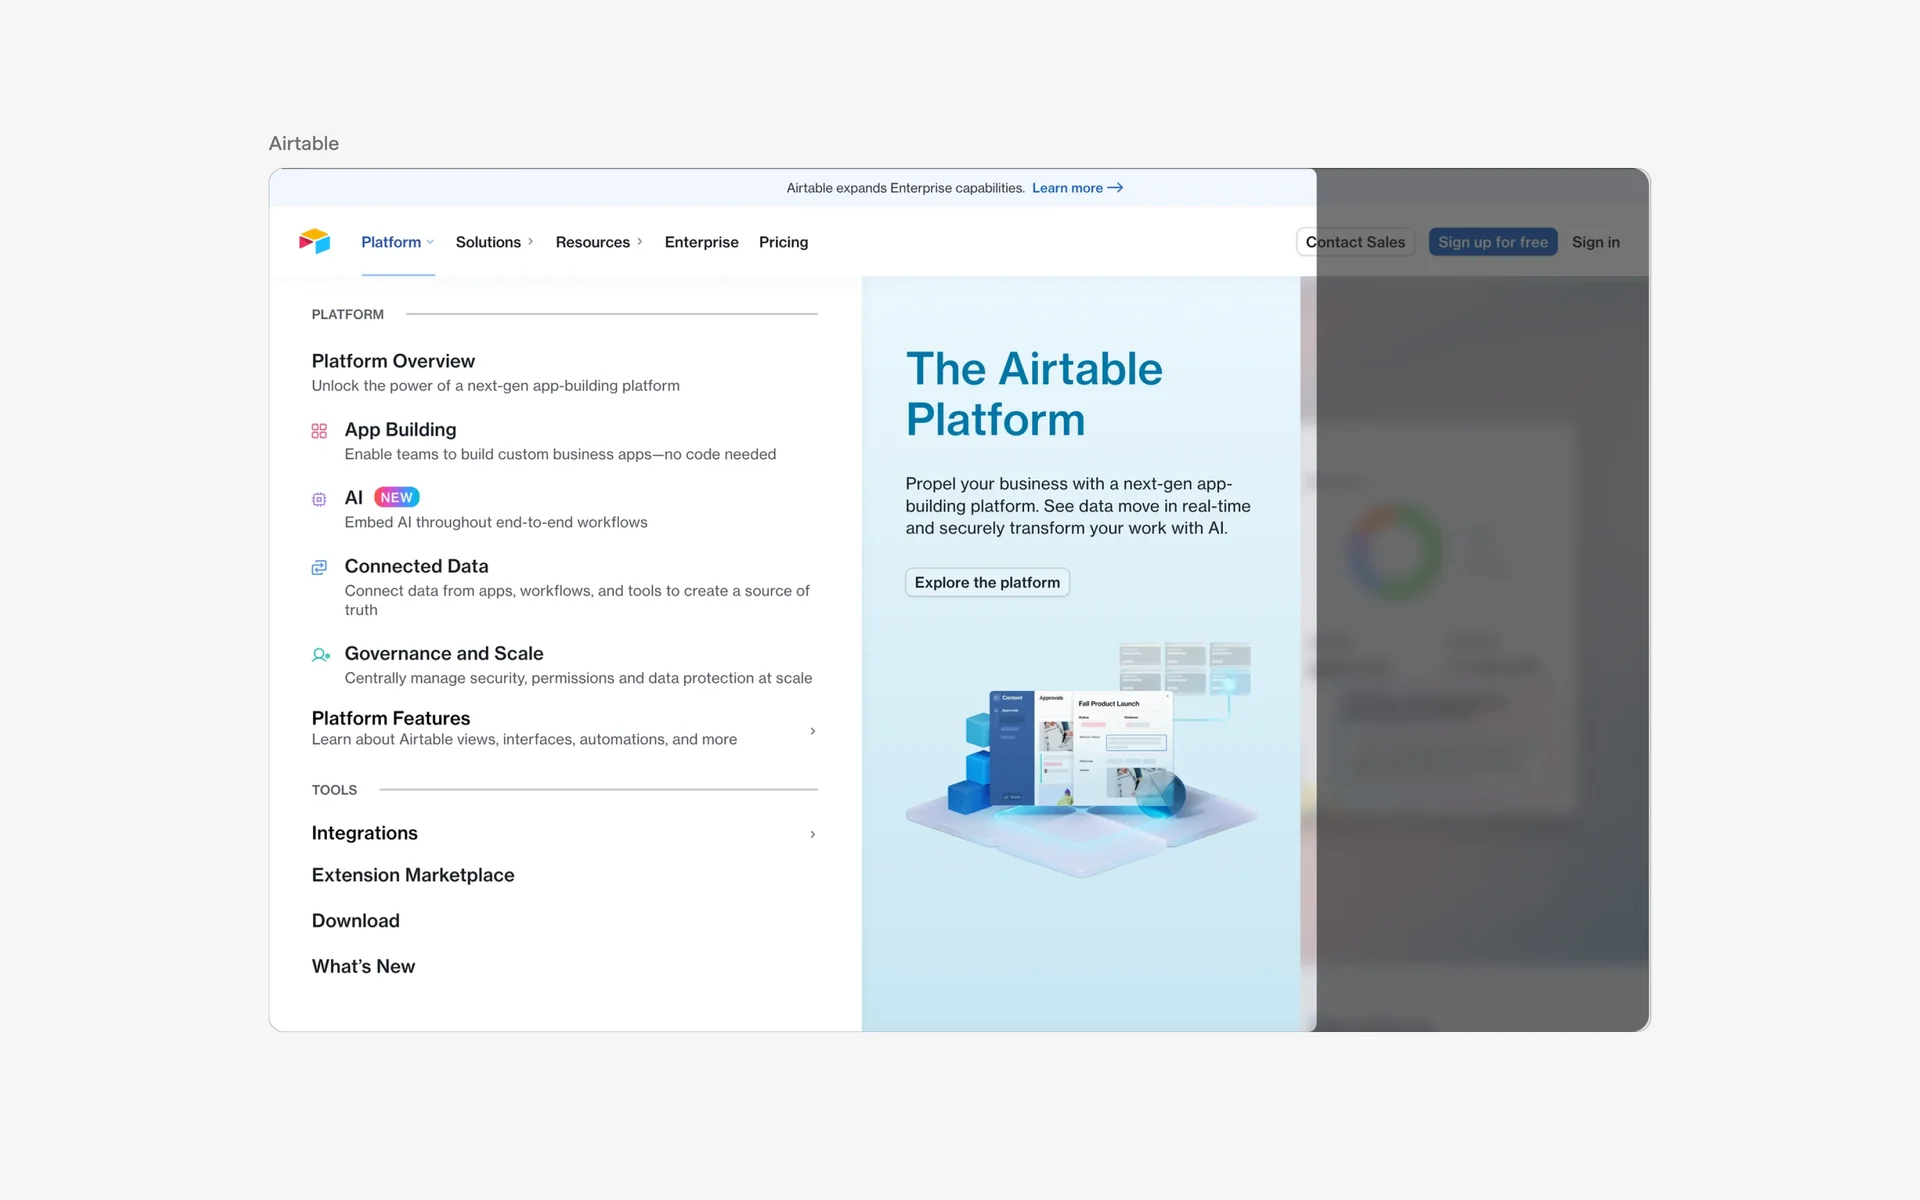
Task: Click the Connected Data sync icon
Action: 319,567
